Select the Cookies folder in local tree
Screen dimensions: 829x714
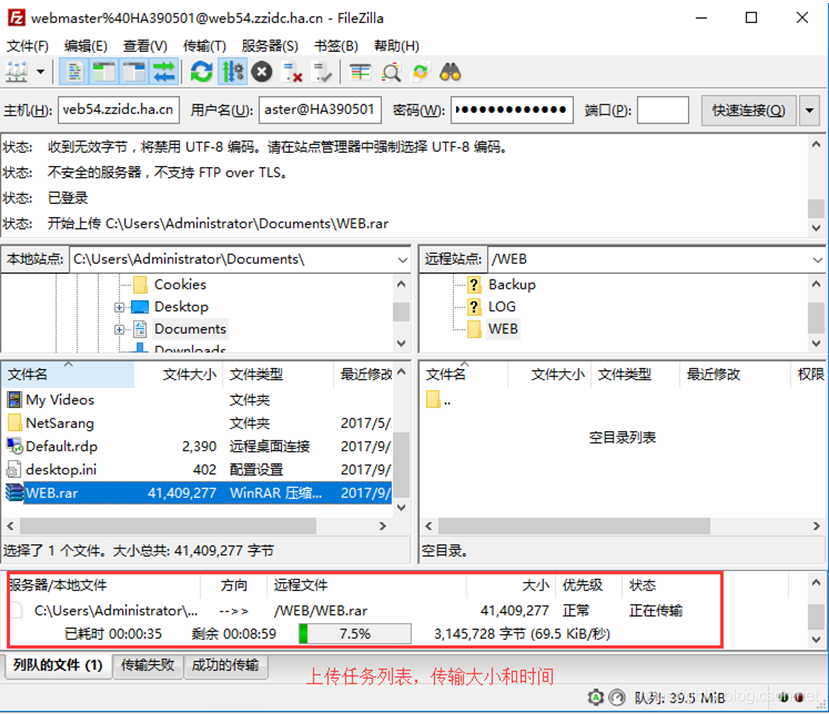pos(180,285)
